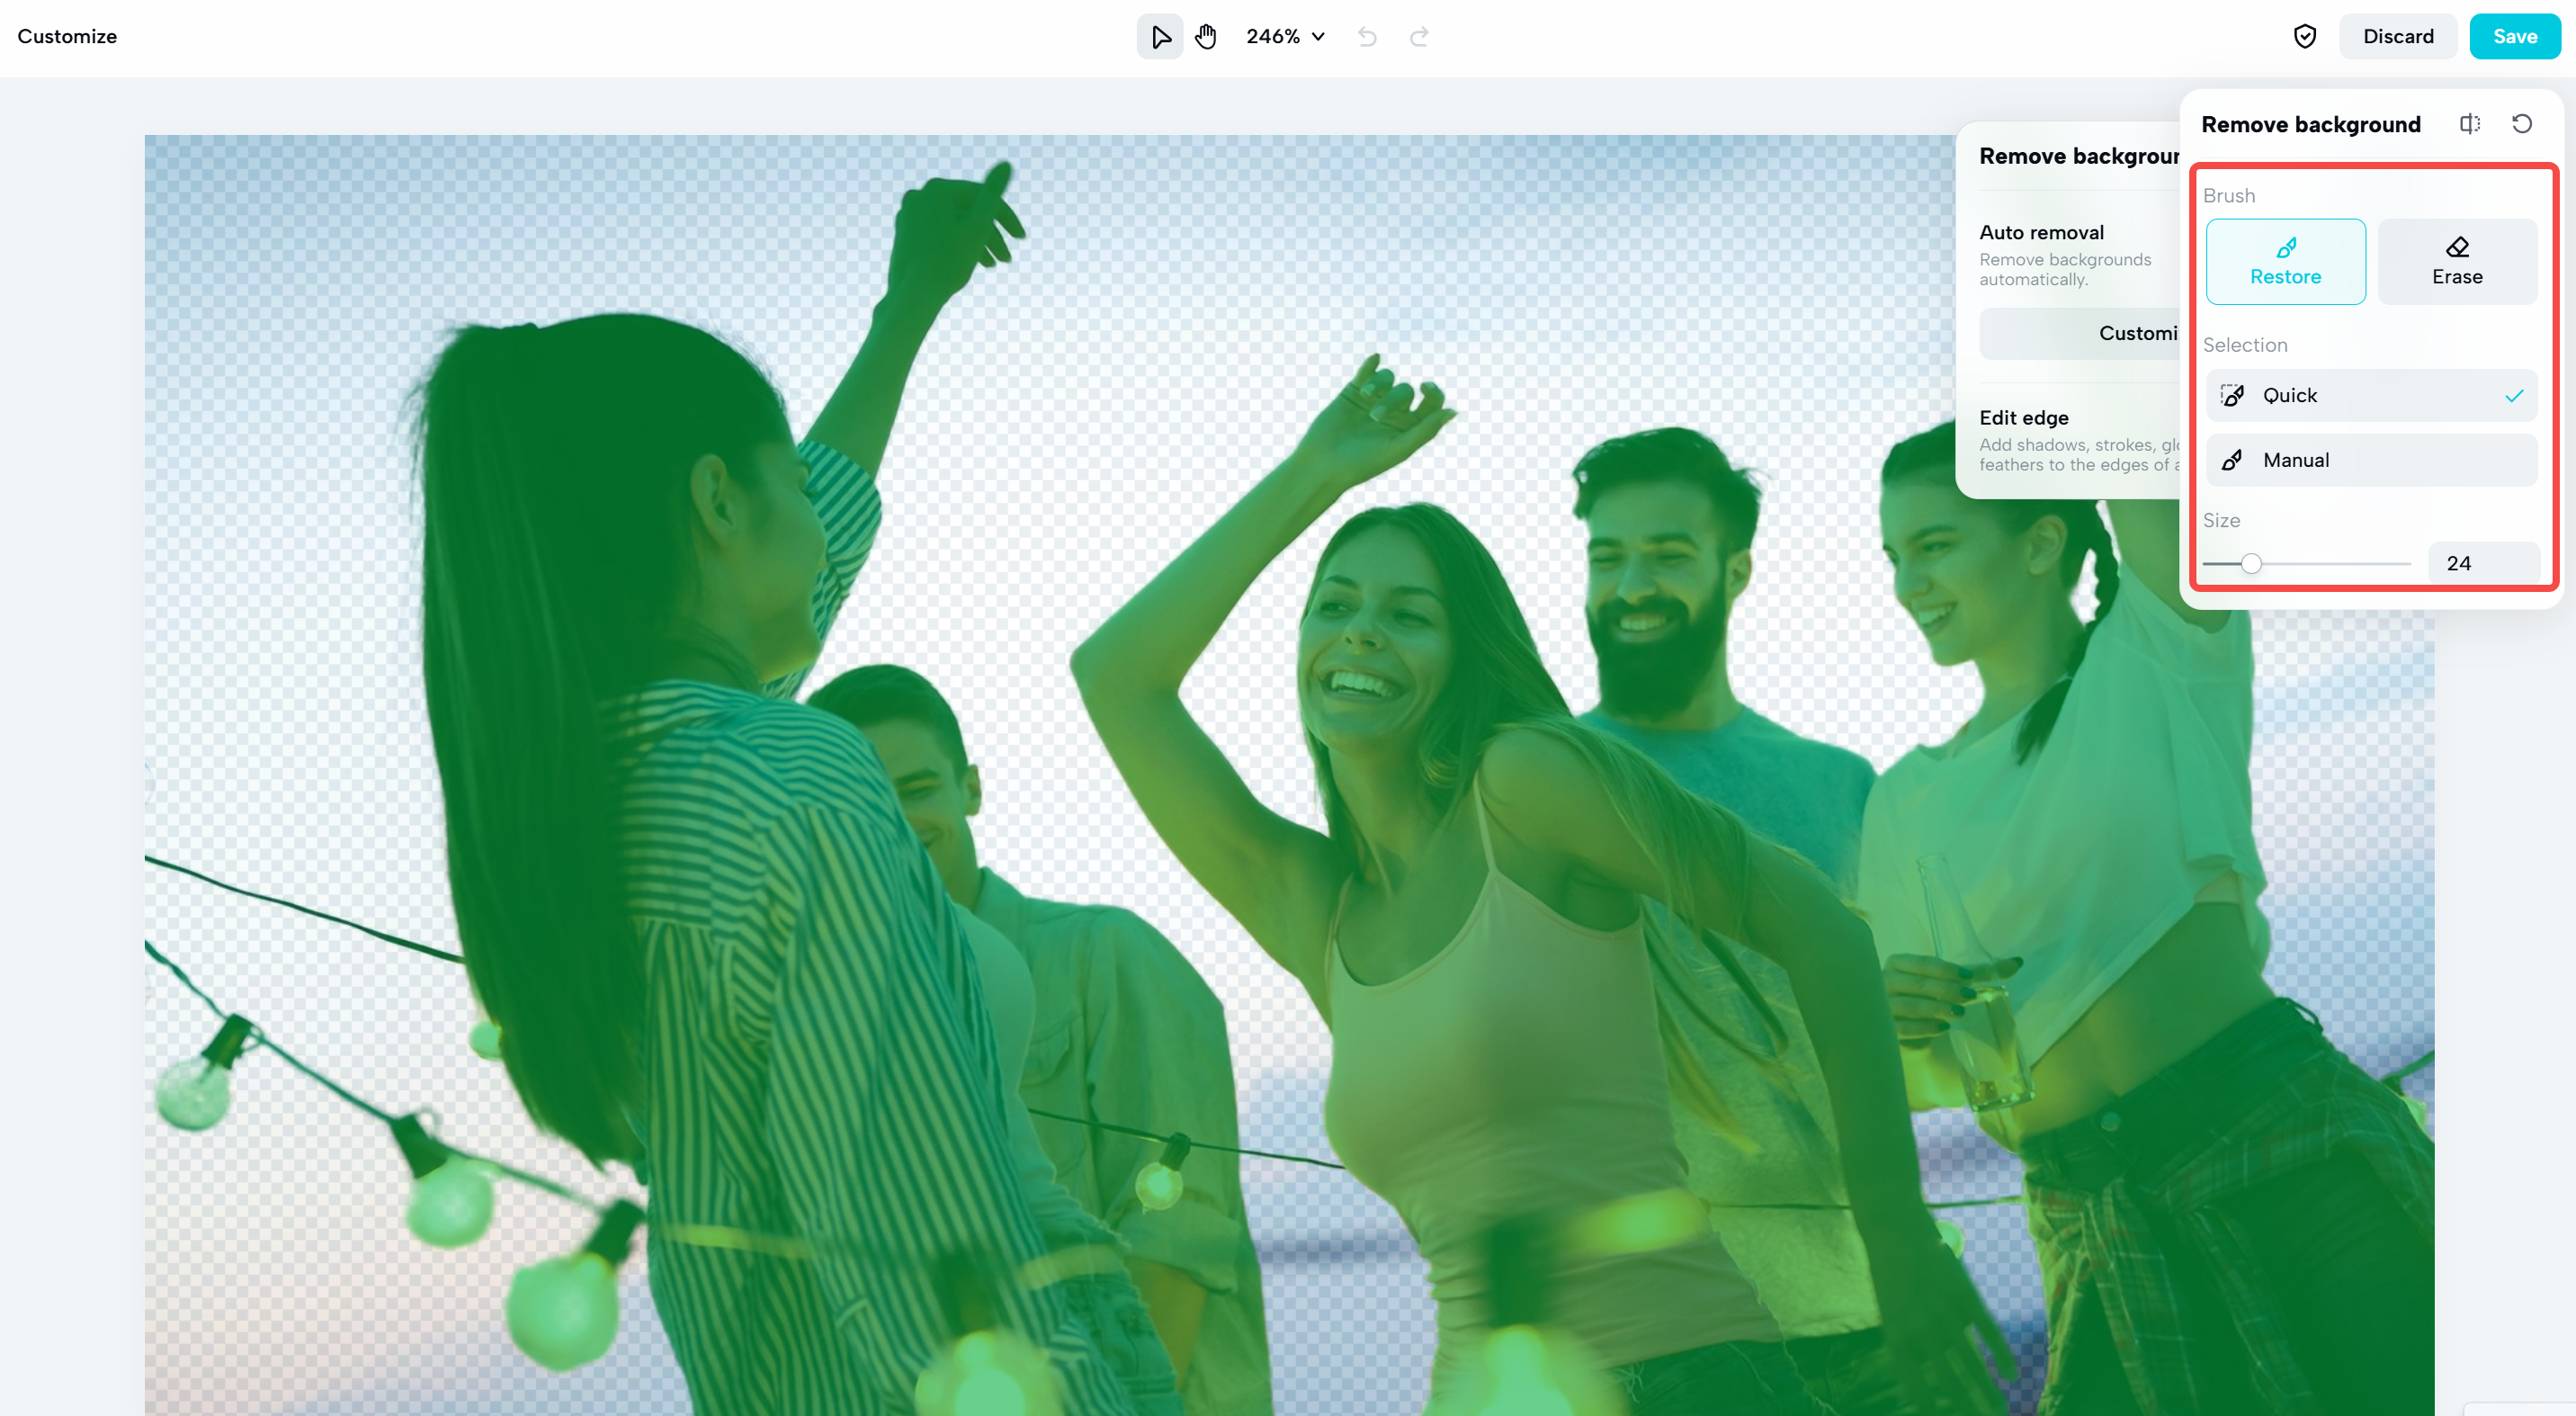The height and width of the screenshot is (1416, 2576).
Task: Select the cursor tool in the toolbar
Action: 1159,36
